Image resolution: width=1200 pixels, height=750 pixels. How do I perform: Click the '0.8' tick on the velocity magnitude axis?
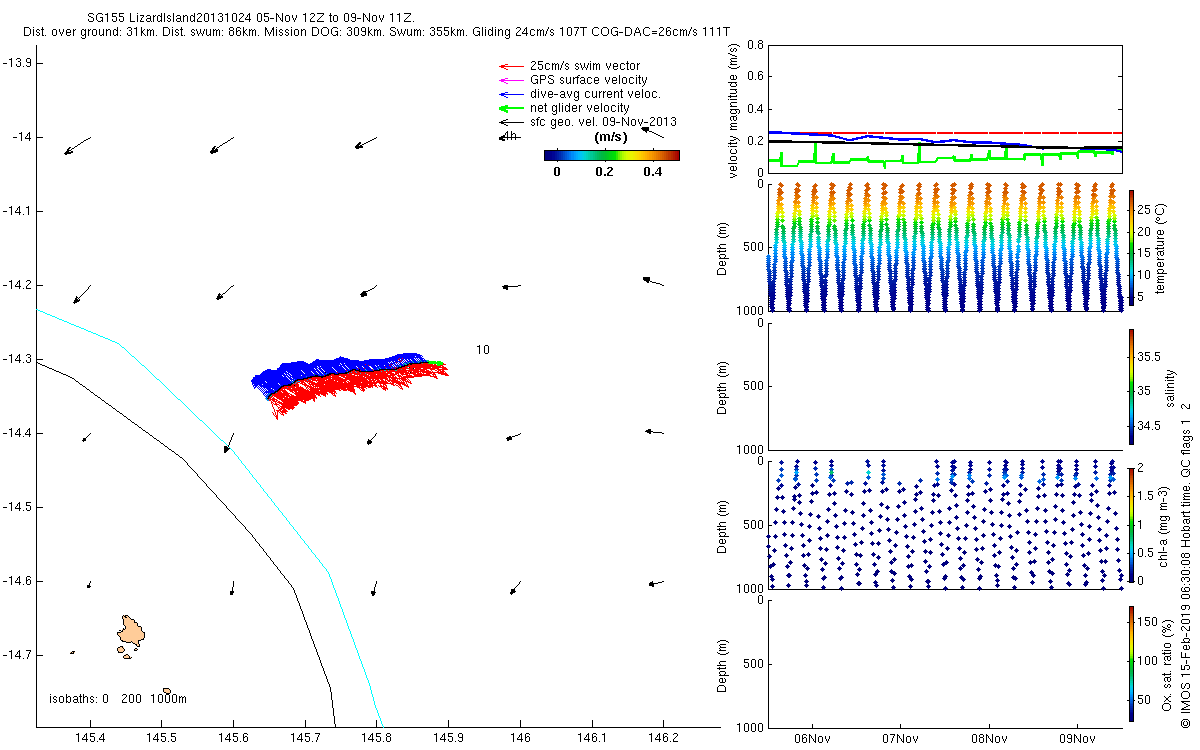click(x=757, y=46)
